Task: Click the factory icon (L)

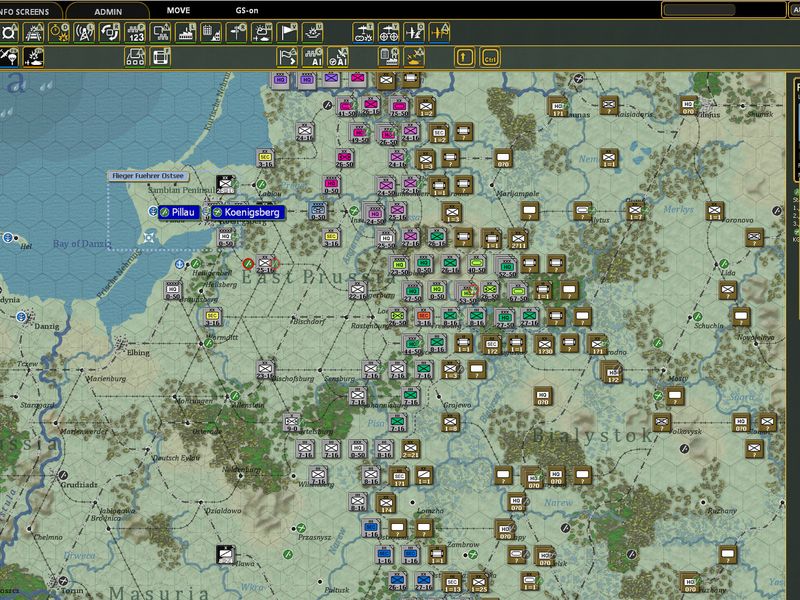Action: (x=185, y=33)
